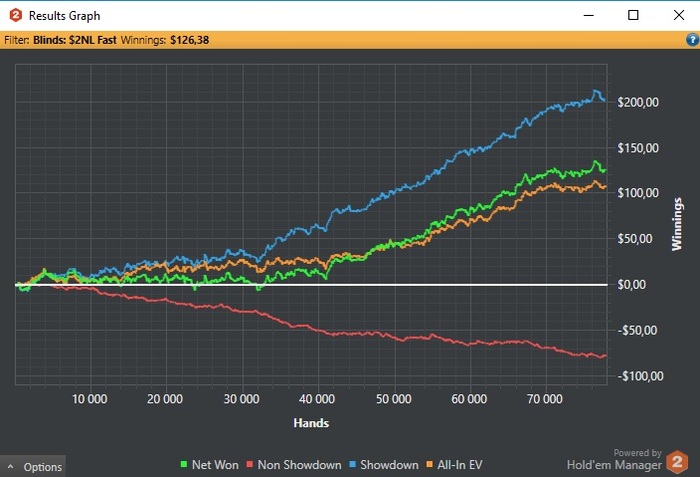700x477 pixels.
Task: Click the $100,00 axis label
Action: (638, 193)
